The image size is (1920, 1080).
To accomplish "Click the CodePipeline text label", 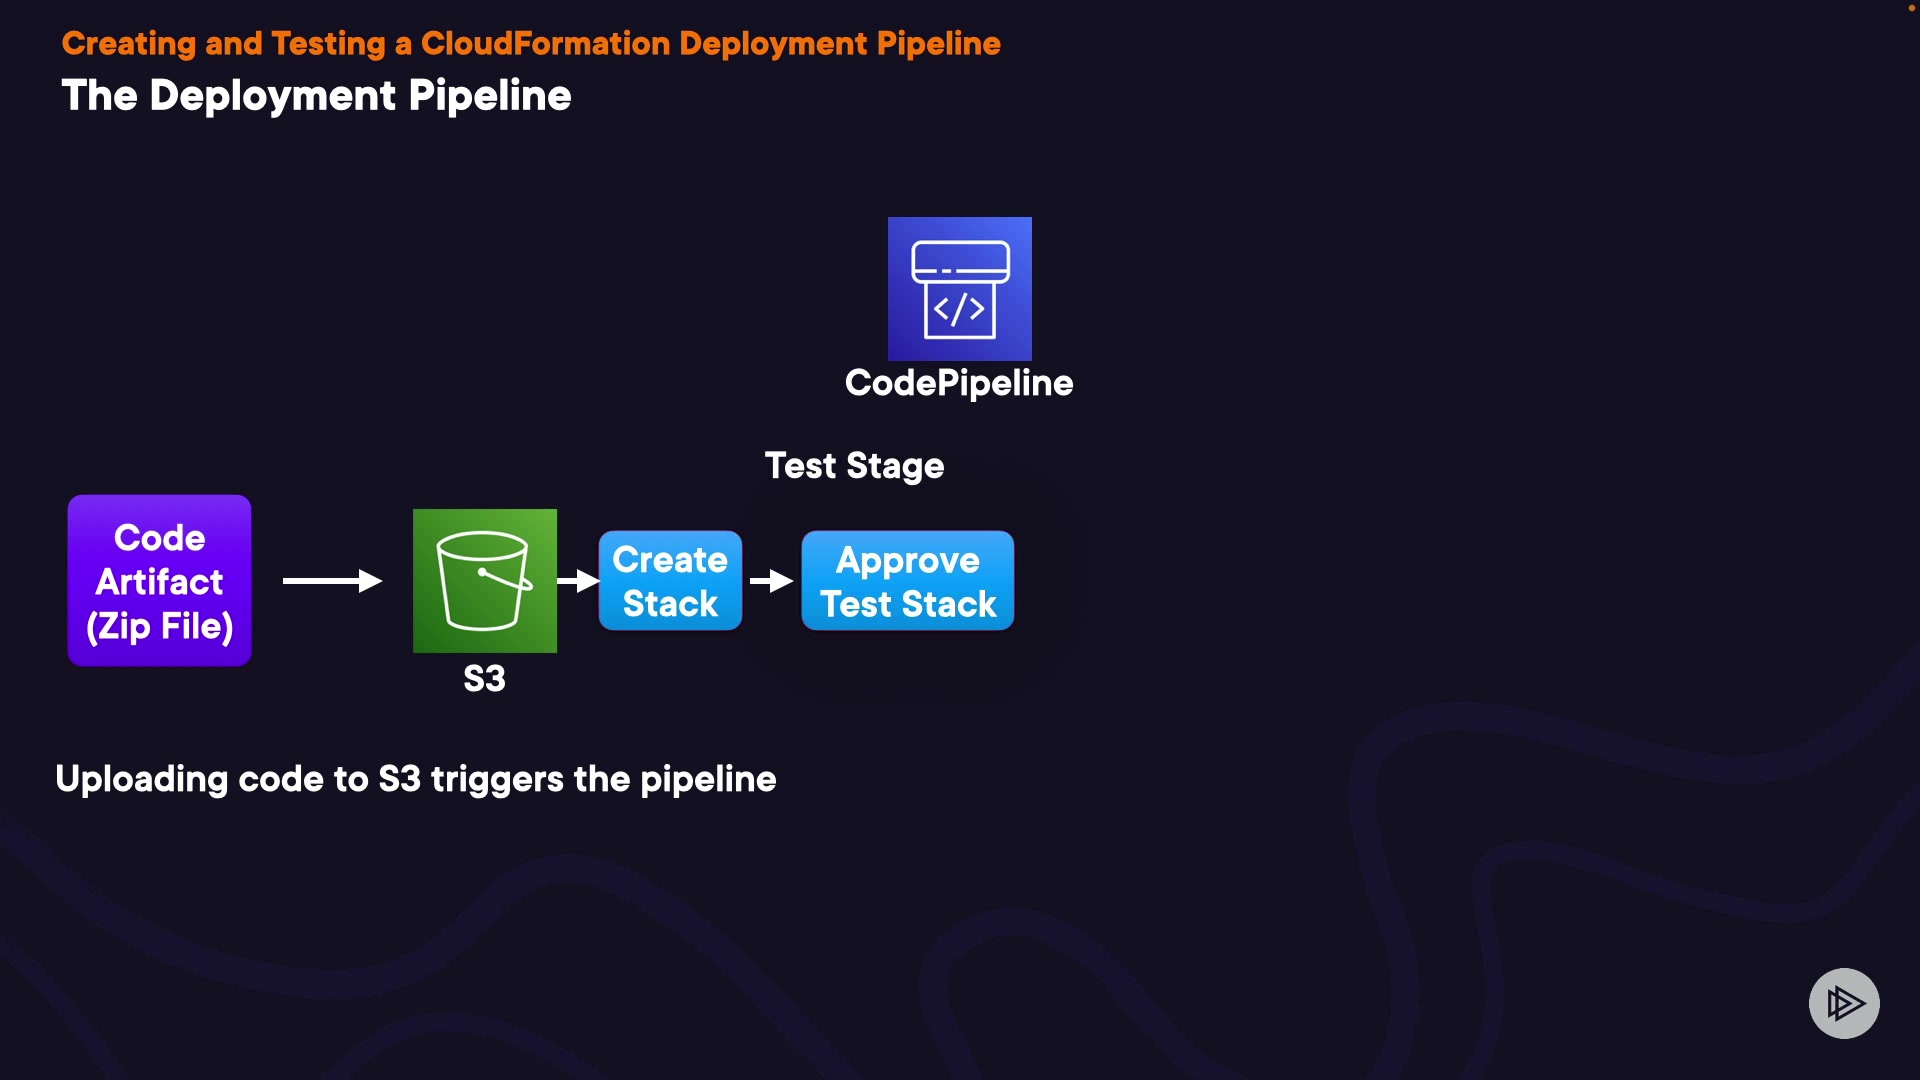I will point(958,383).
